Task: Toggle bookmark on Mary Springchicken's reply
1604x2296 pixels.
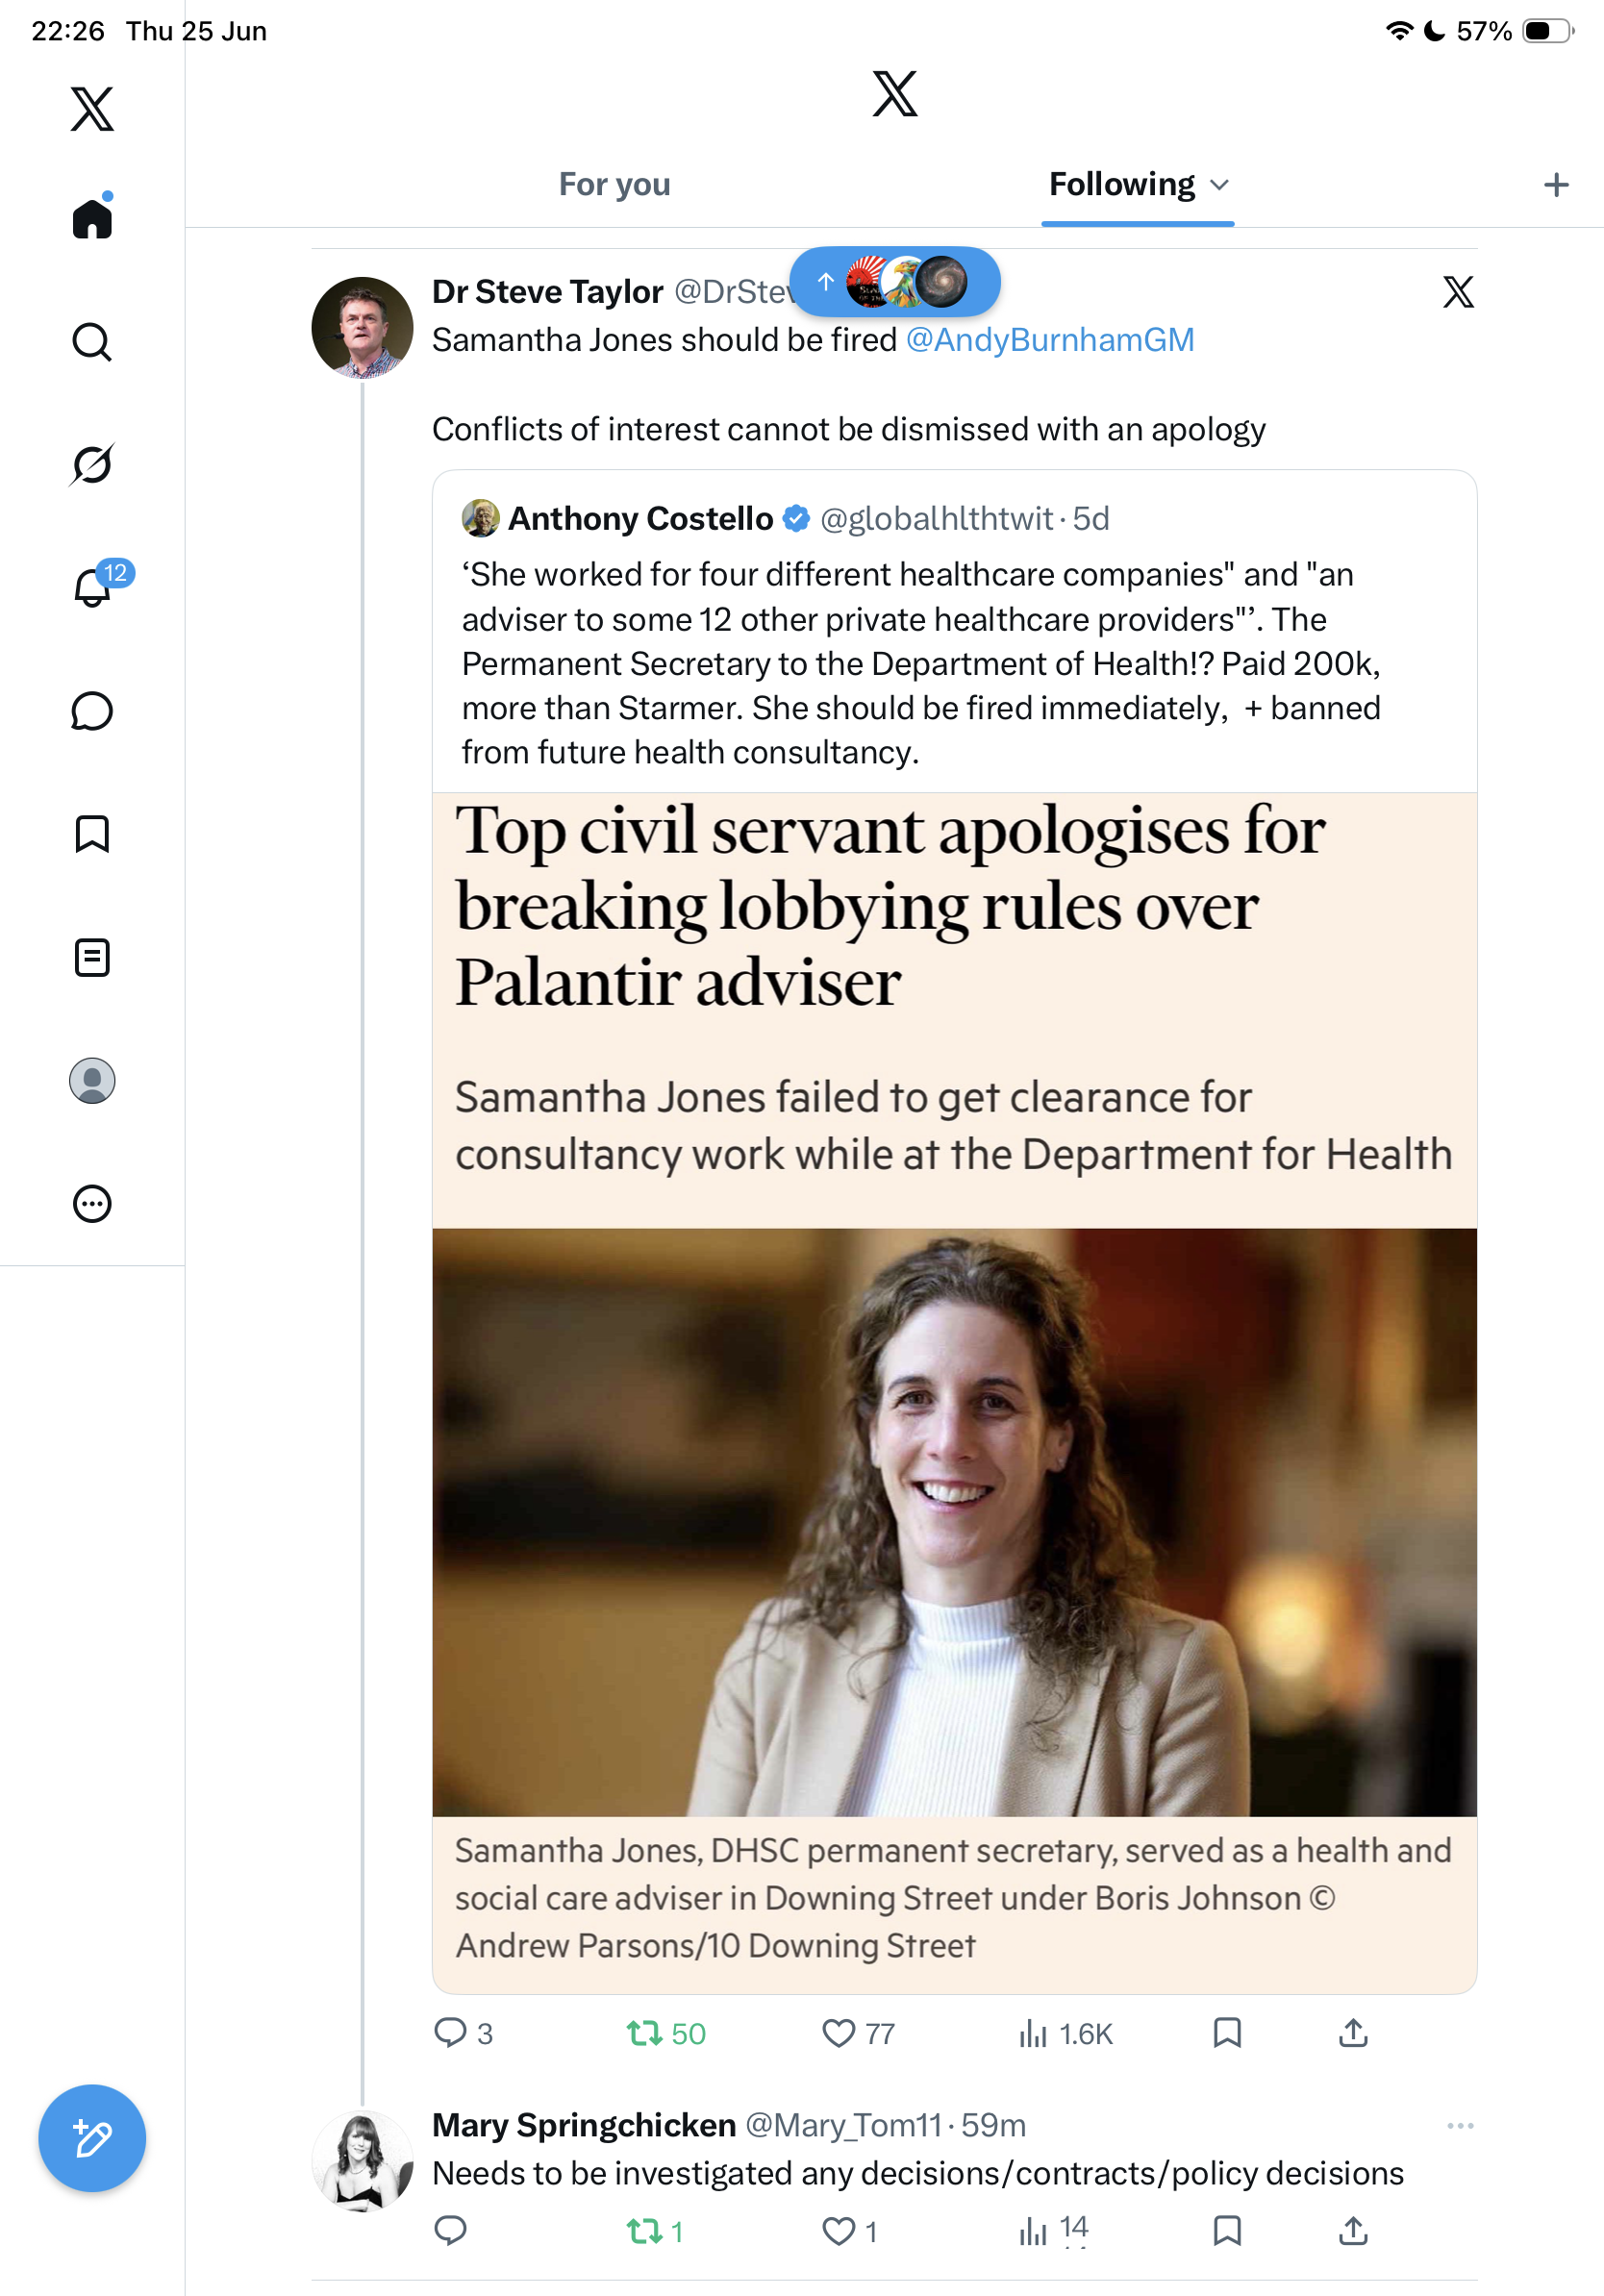Action: coord(1226,2230)
